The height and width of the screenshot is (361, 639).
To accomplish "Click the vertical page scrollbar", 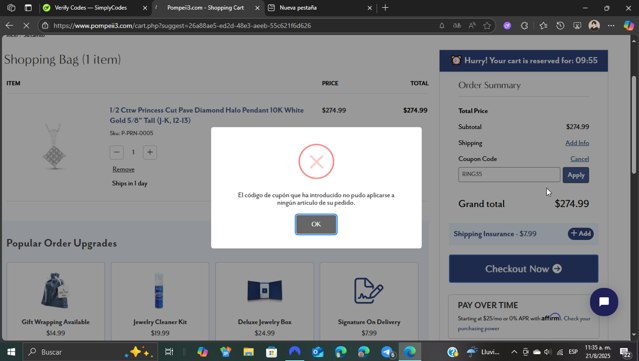I will point(634,125).
